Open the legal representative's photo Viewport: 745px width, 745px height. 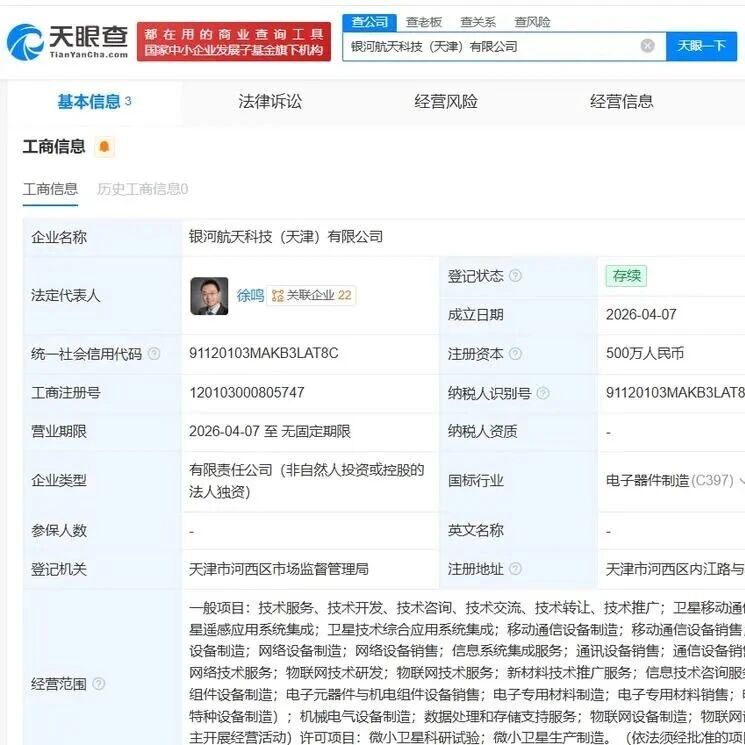(x=209, y=296)
